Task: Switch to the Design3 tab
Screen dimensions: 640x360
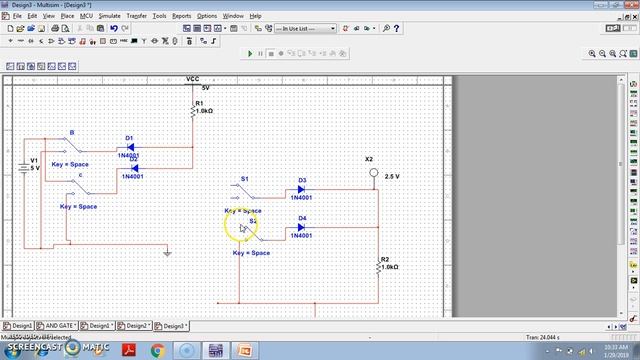Action: coord(171,326)
